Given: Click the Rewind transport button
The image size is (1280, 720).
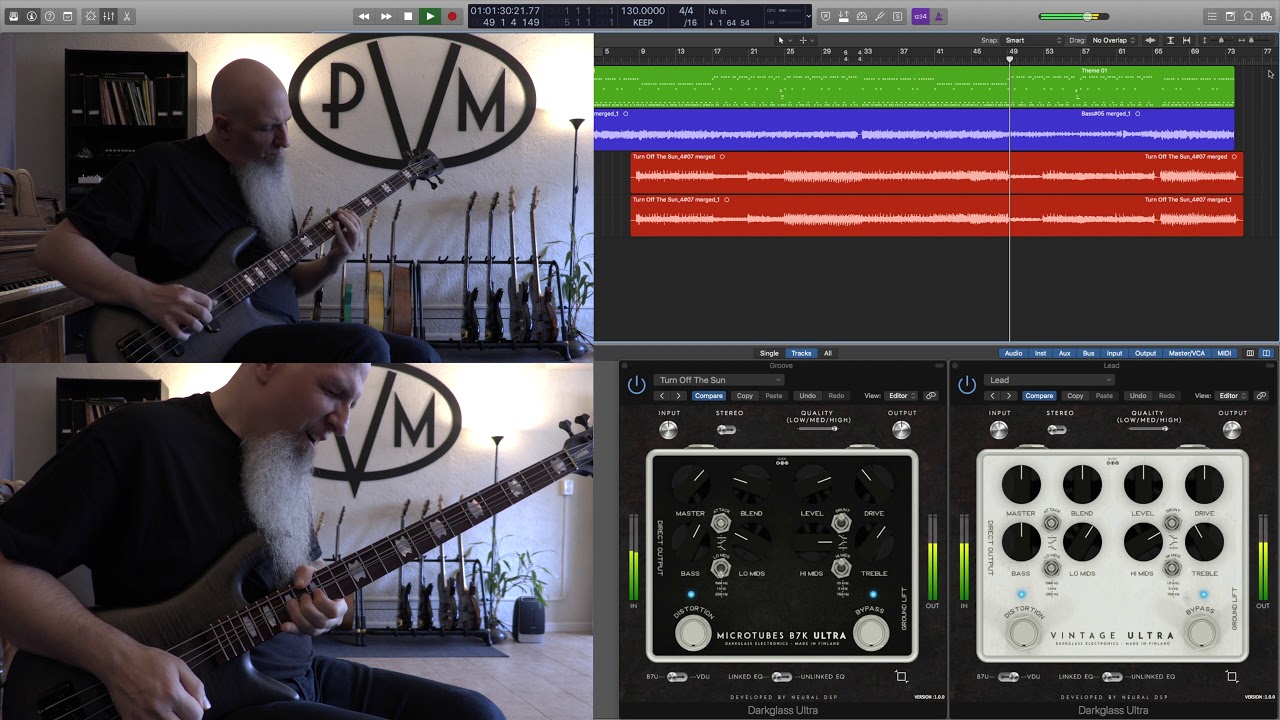Looking at the screenshot, I should coord(364,16).
